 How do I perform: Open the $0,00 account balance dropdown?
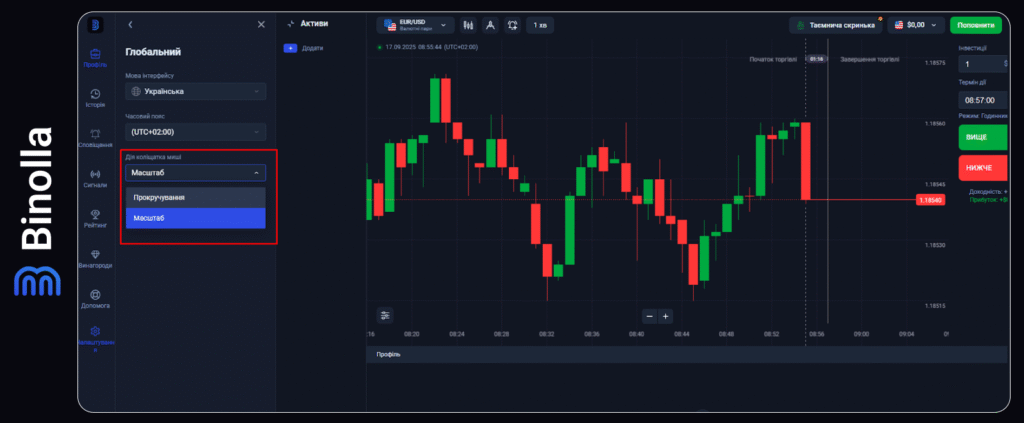(913, 24)
